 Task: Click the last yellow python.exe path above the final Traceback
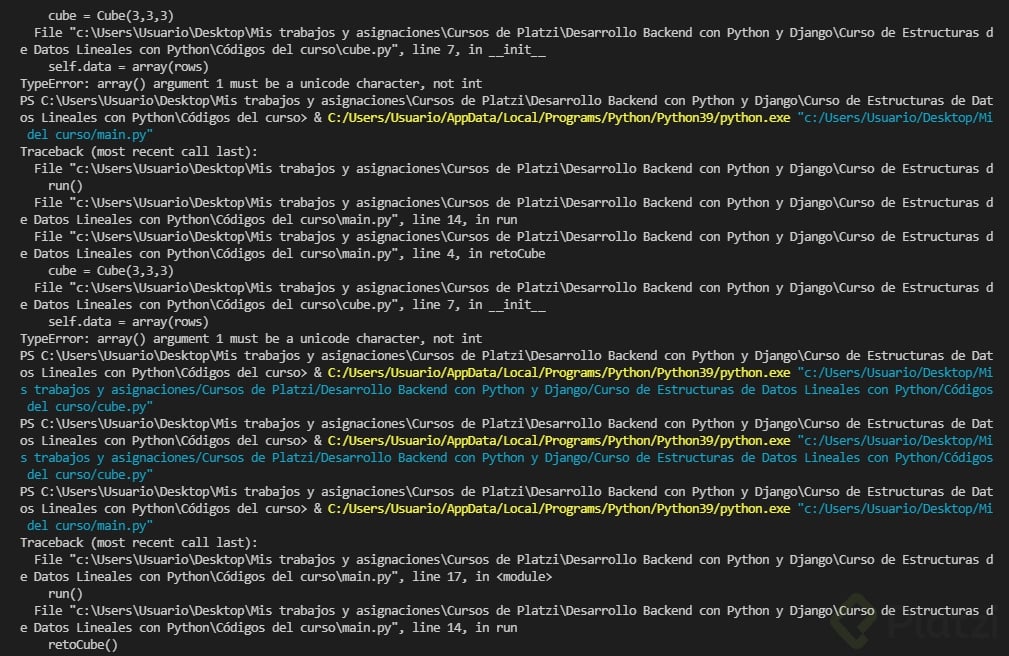559,509
